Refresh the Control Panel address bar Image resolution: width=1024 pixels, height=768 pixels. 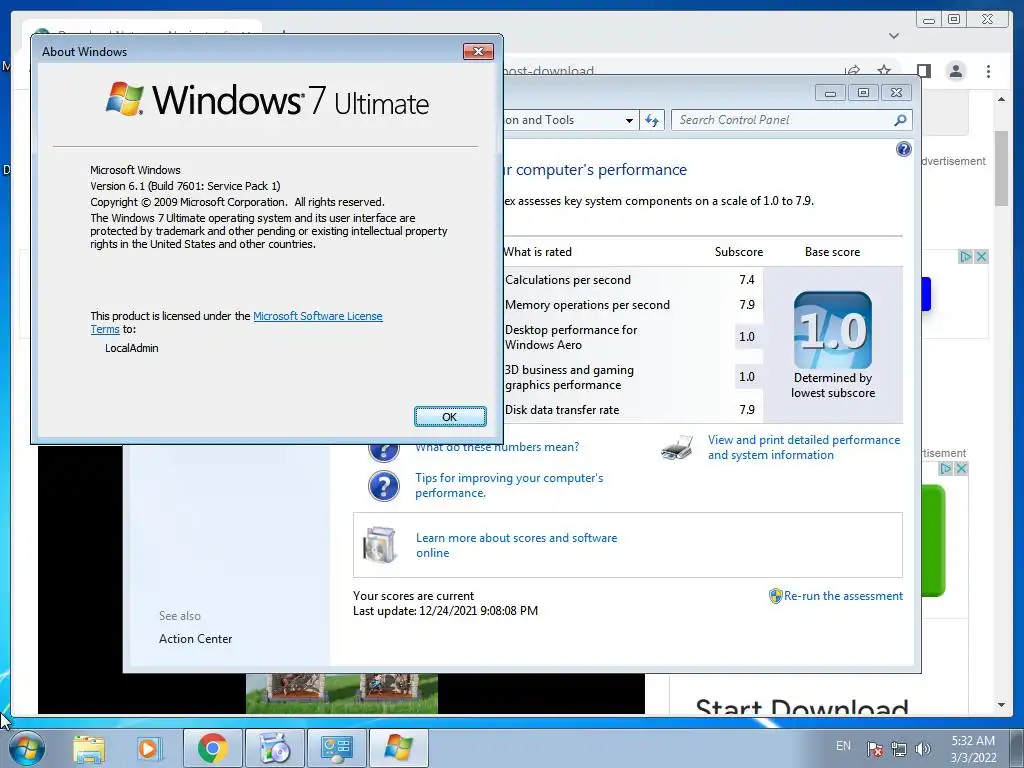pos(652,120)
